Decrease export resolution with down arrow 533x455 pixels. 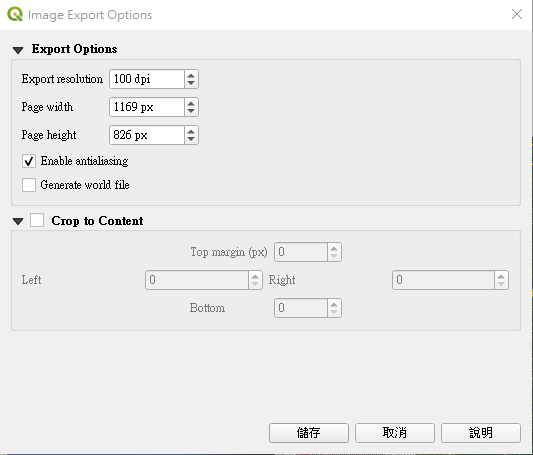191,83
